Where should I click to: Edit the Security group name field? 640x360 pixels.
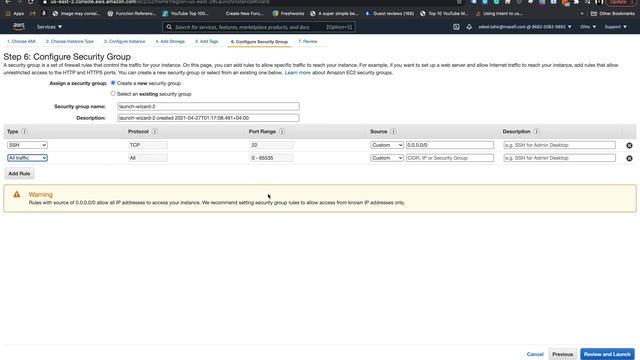pos(208,107)
